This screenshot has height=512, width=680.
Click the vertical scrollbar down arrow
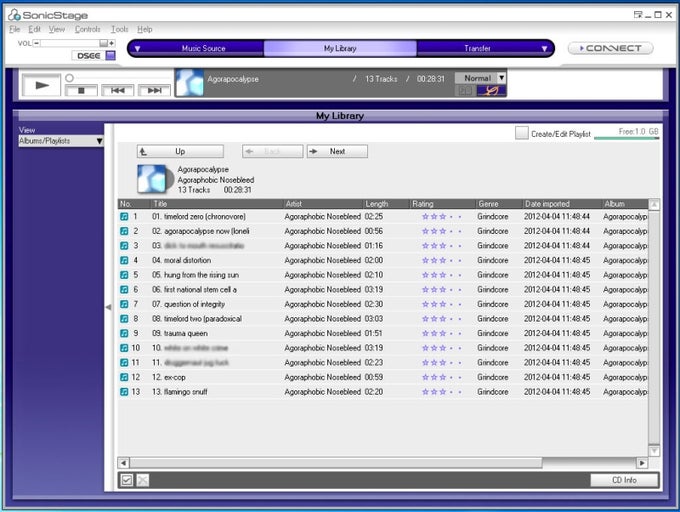(654, 451)
